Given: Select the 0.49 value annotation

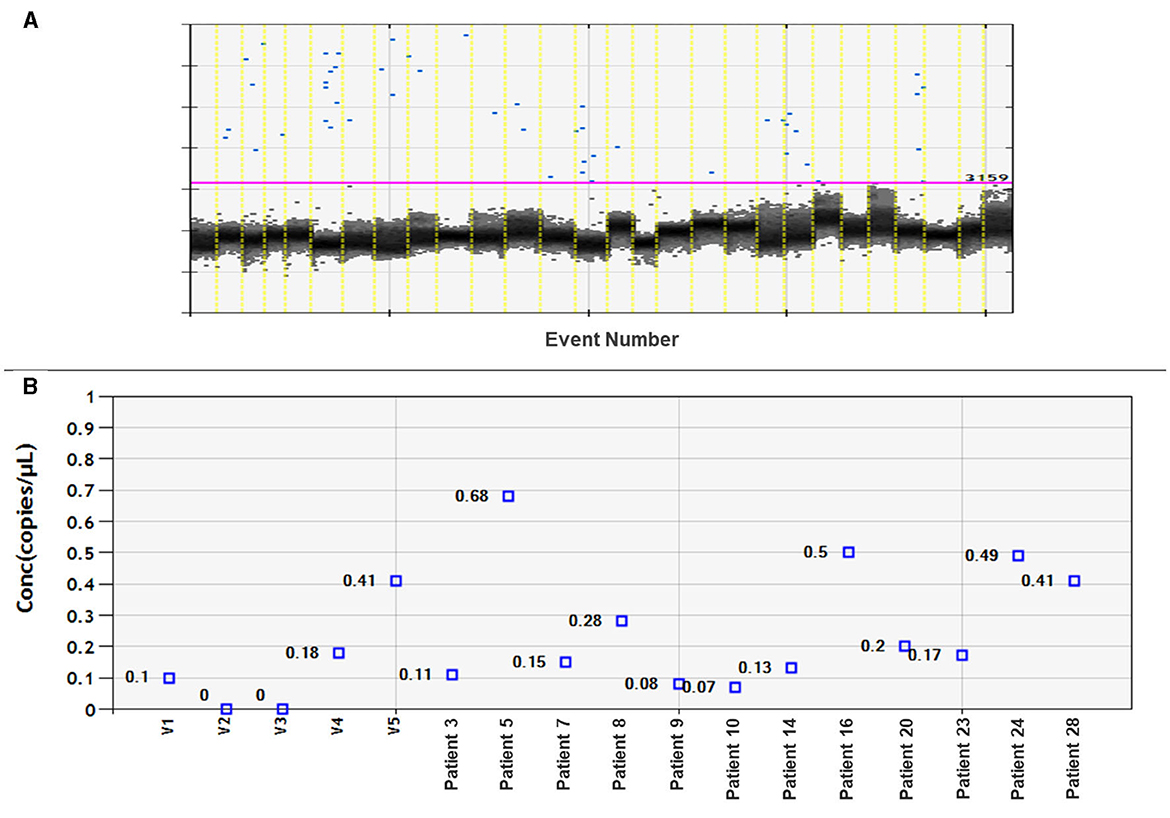Looking at the screenshot, I should [981, 556].
